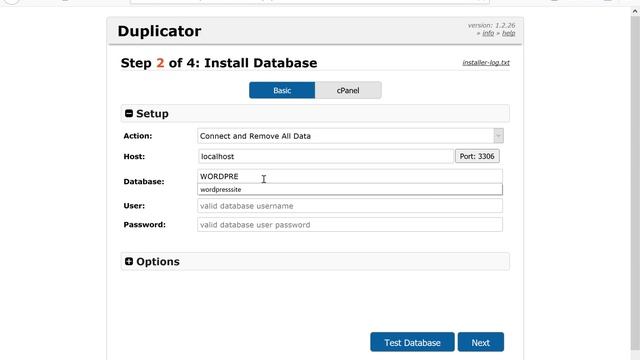Open the Action dropdown list

click(350, 136)
